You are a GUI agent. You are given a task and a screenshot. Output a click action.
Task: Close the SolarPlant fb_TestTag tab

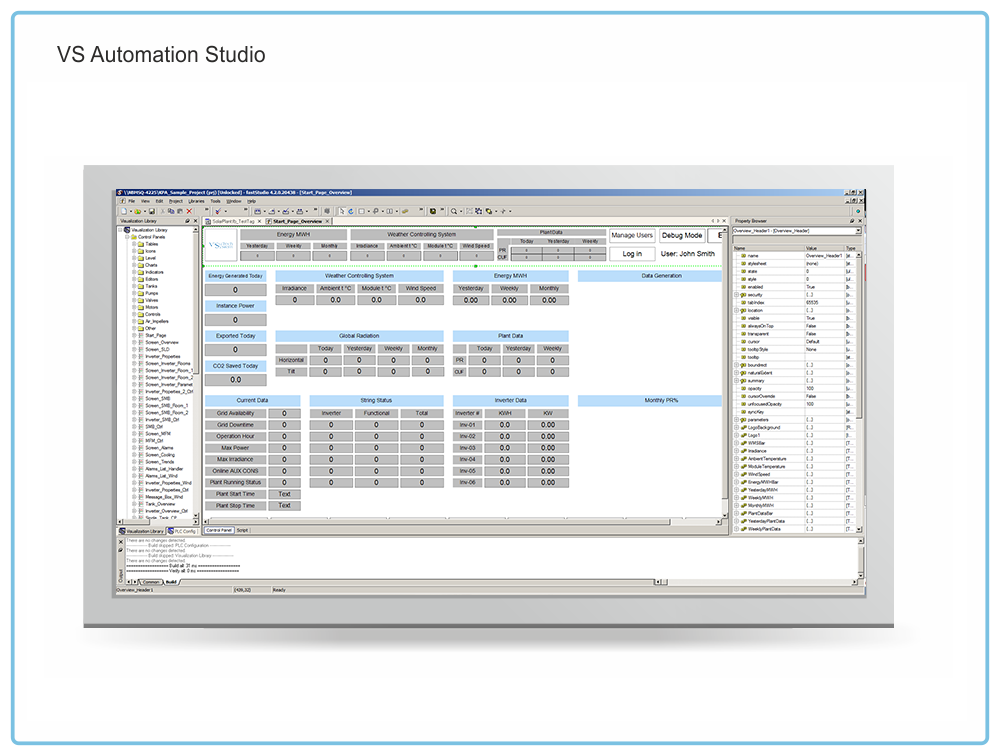pos(260,221)
